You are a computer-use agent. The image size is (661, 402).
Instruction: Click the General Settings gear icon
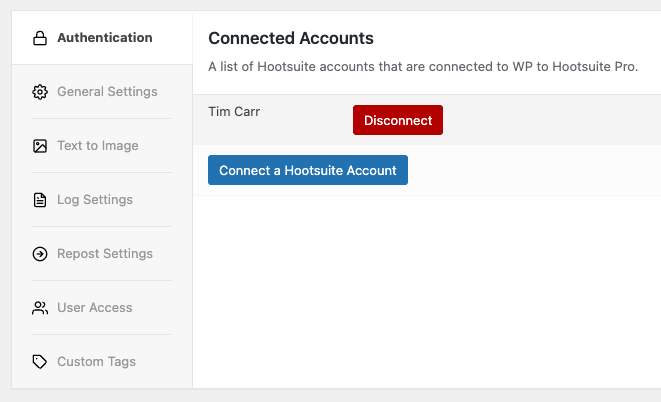40,92
